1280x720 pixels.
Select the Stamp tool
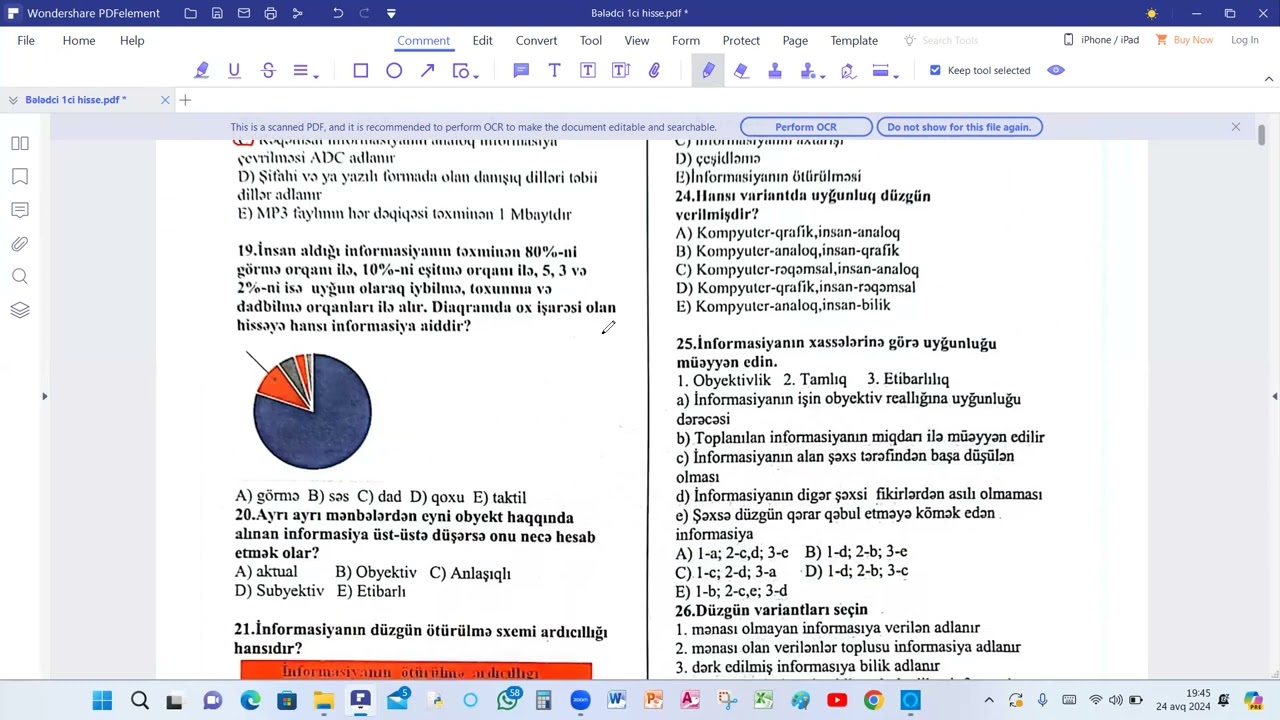point(774,70)
